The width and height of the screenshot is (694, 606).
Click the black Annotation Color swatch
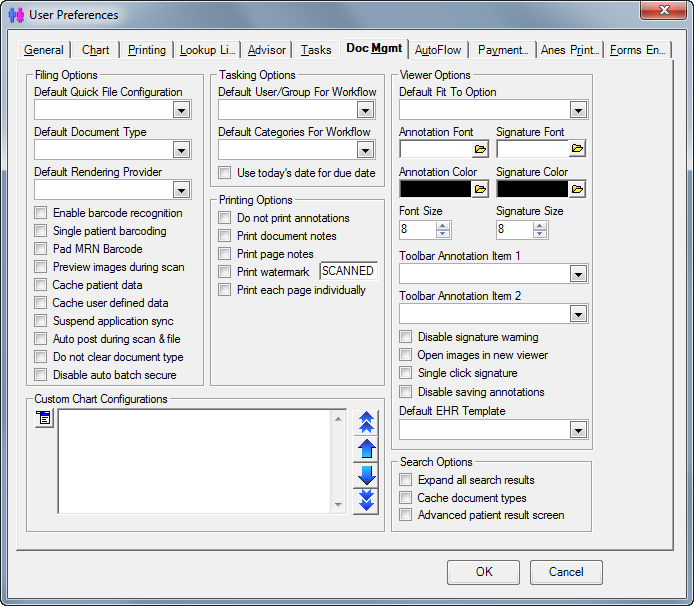tap(436, 189)
